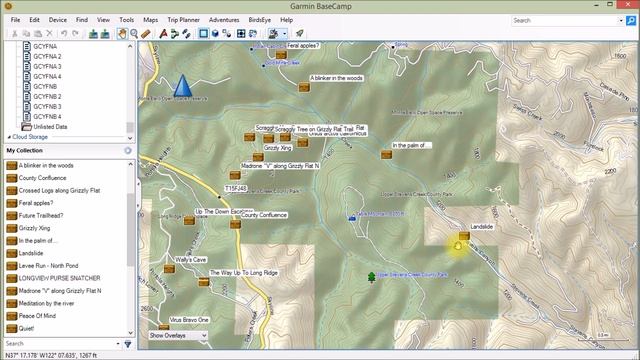Select 'Peace Of Mind' list item

point(37,316)
